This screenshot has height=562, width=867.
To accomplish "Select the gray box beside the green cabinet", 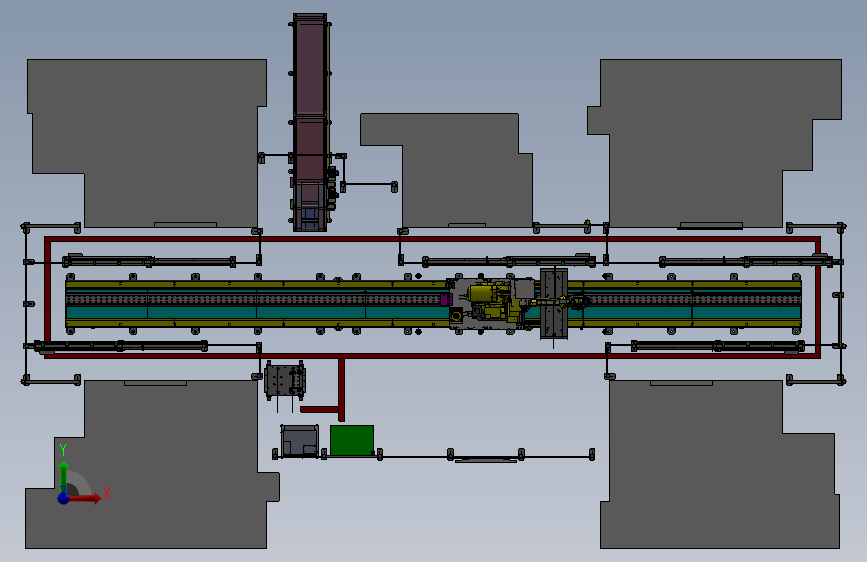I will point(300,440).
